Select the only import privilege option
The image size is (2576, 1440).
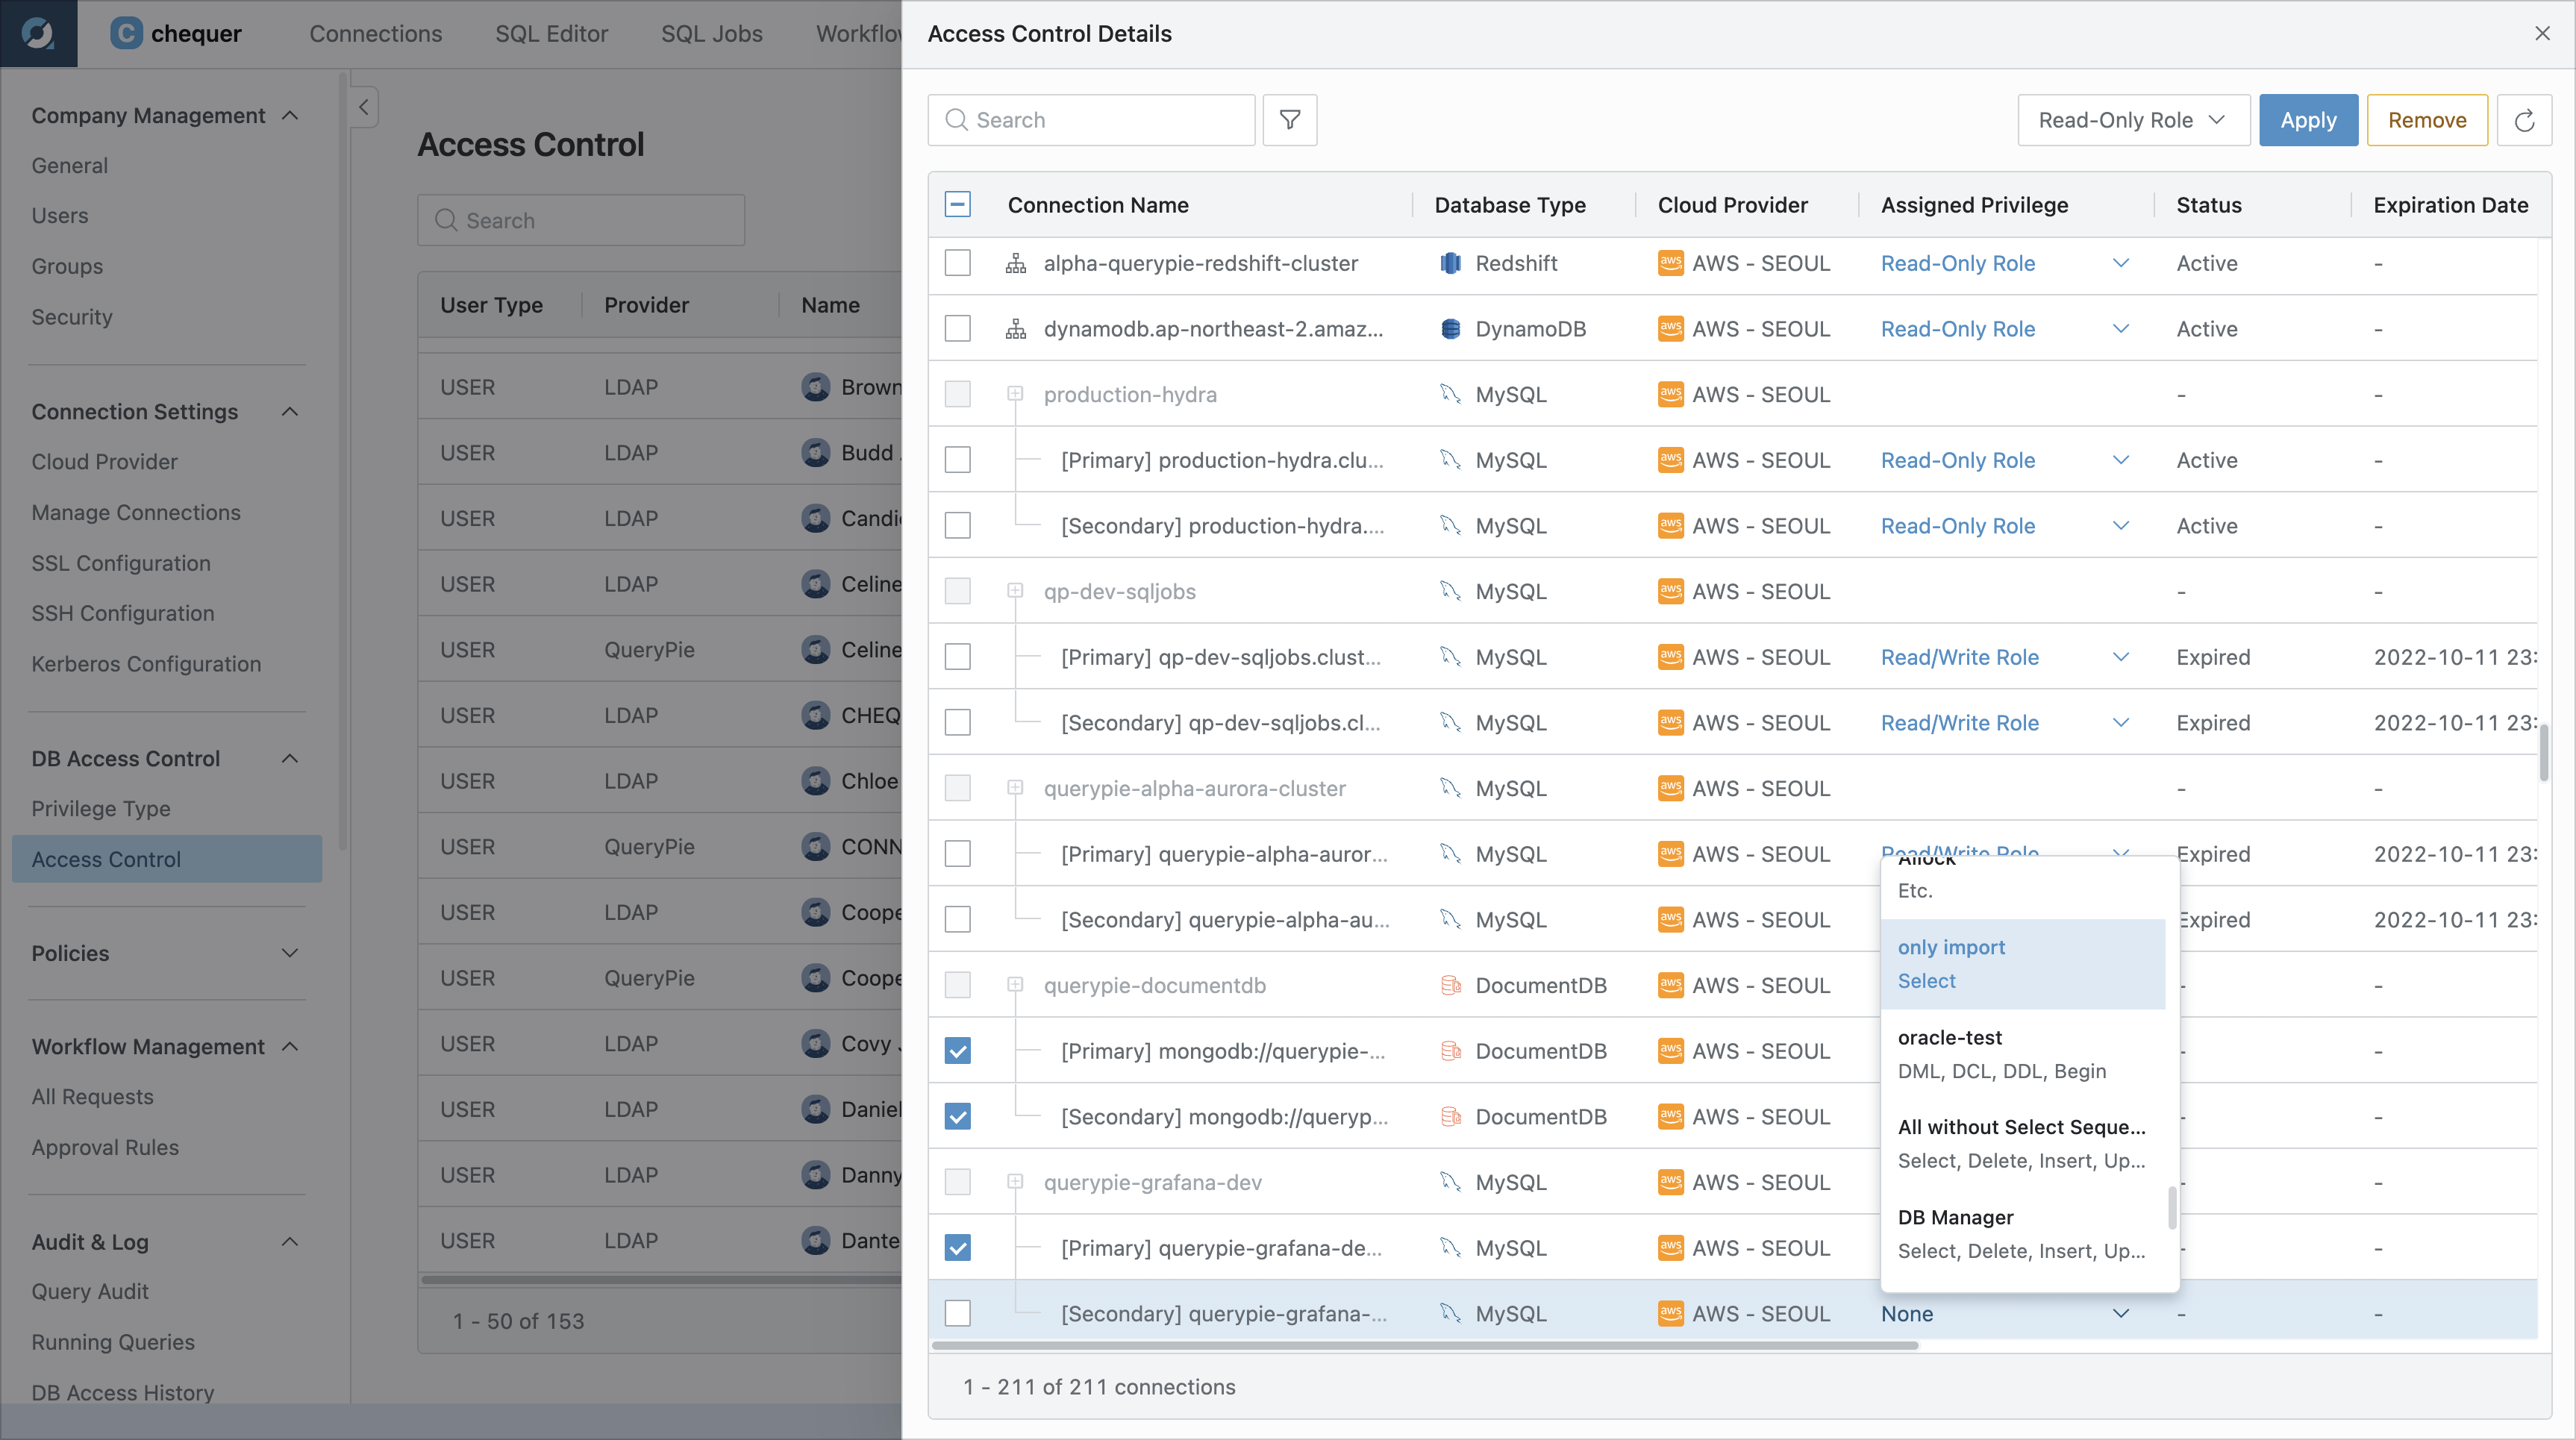click(x=2023, y=964)
